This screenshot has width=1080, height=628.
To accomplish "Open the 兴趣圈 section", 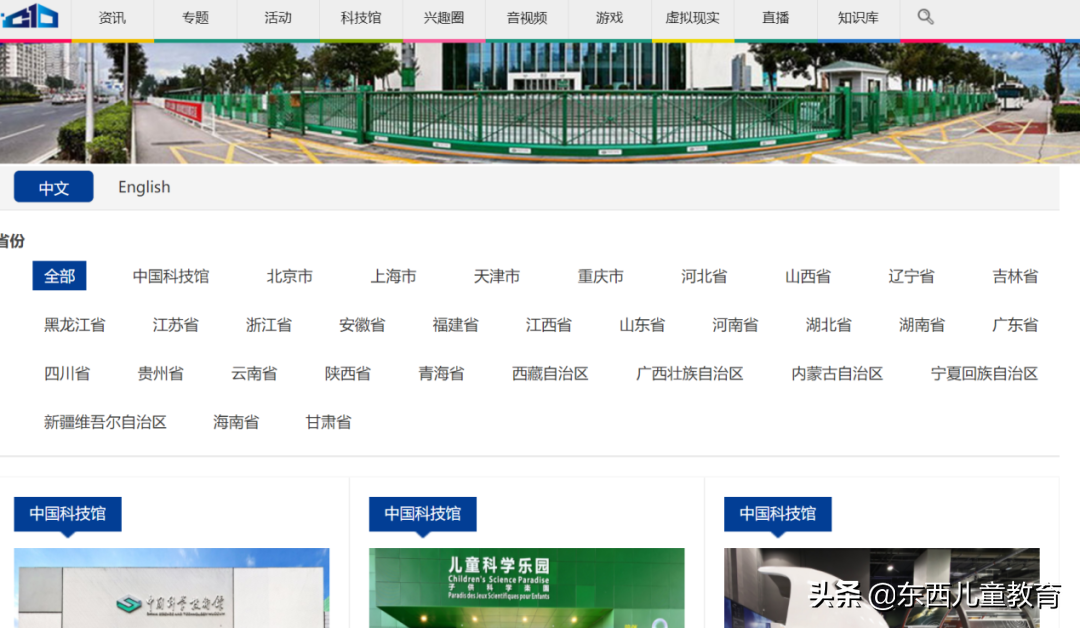I will pos(443,16).
